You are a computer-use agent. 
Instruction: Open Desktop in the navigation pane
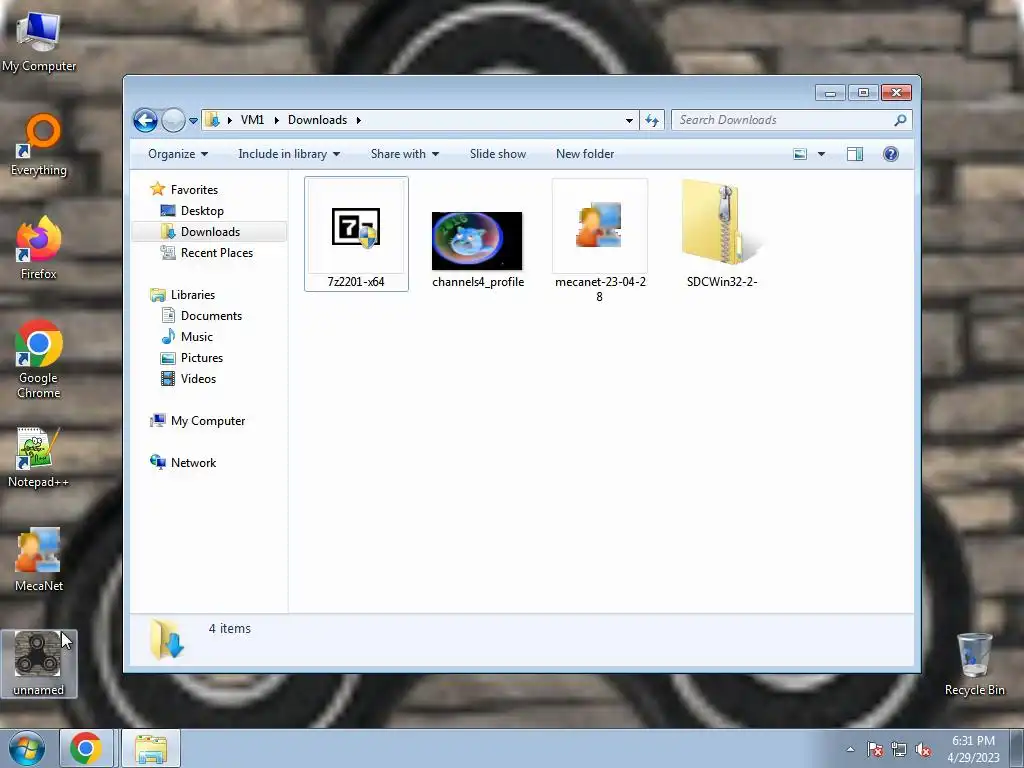(202, 211)
